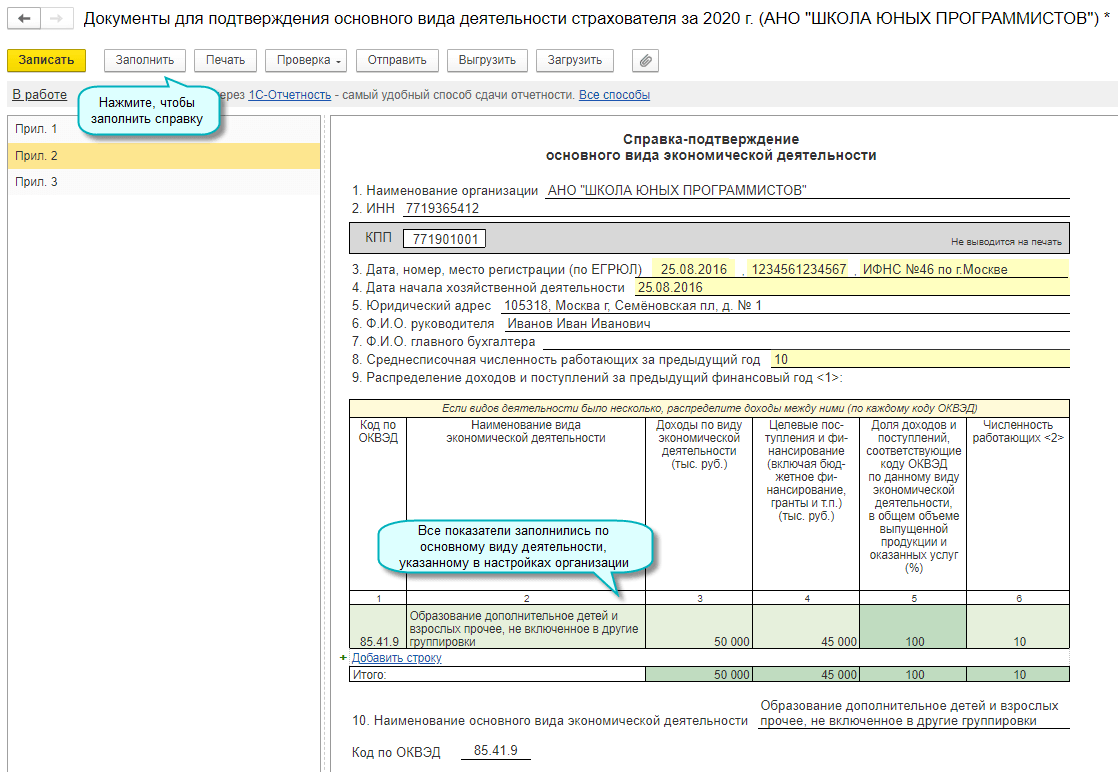The width and height of the screenshot is (1118, 772).
Task: Select share cell 100 in activity row
Action: 913,627
